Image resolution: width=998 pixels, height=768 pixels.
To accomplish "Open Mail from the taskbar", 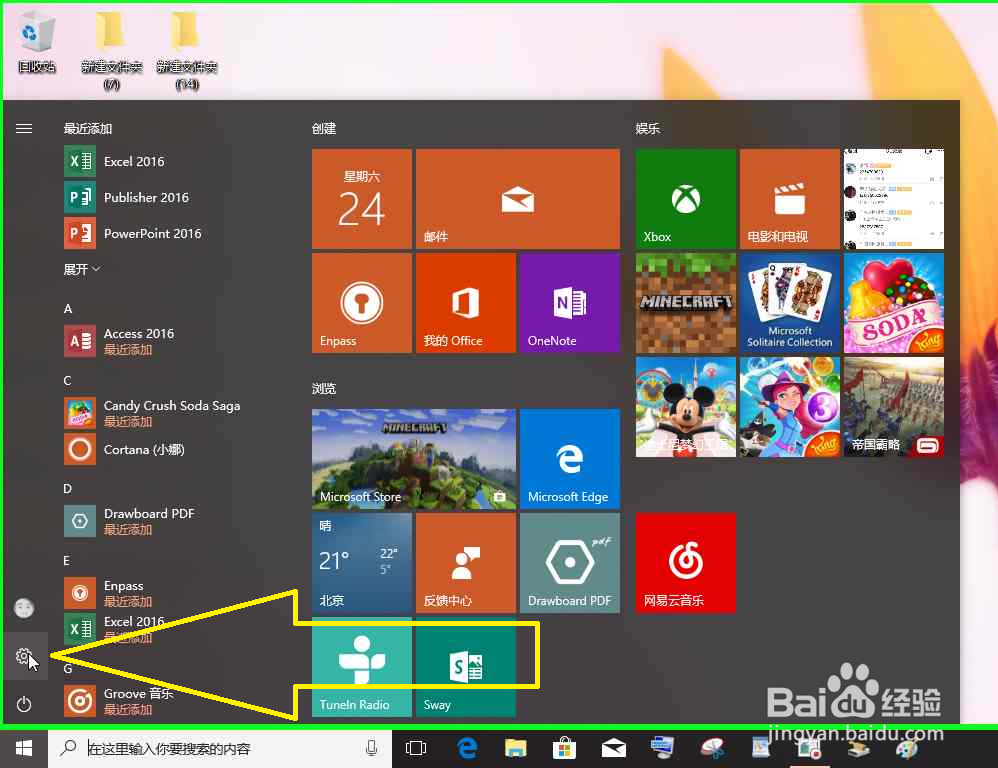I will point(614,749).
